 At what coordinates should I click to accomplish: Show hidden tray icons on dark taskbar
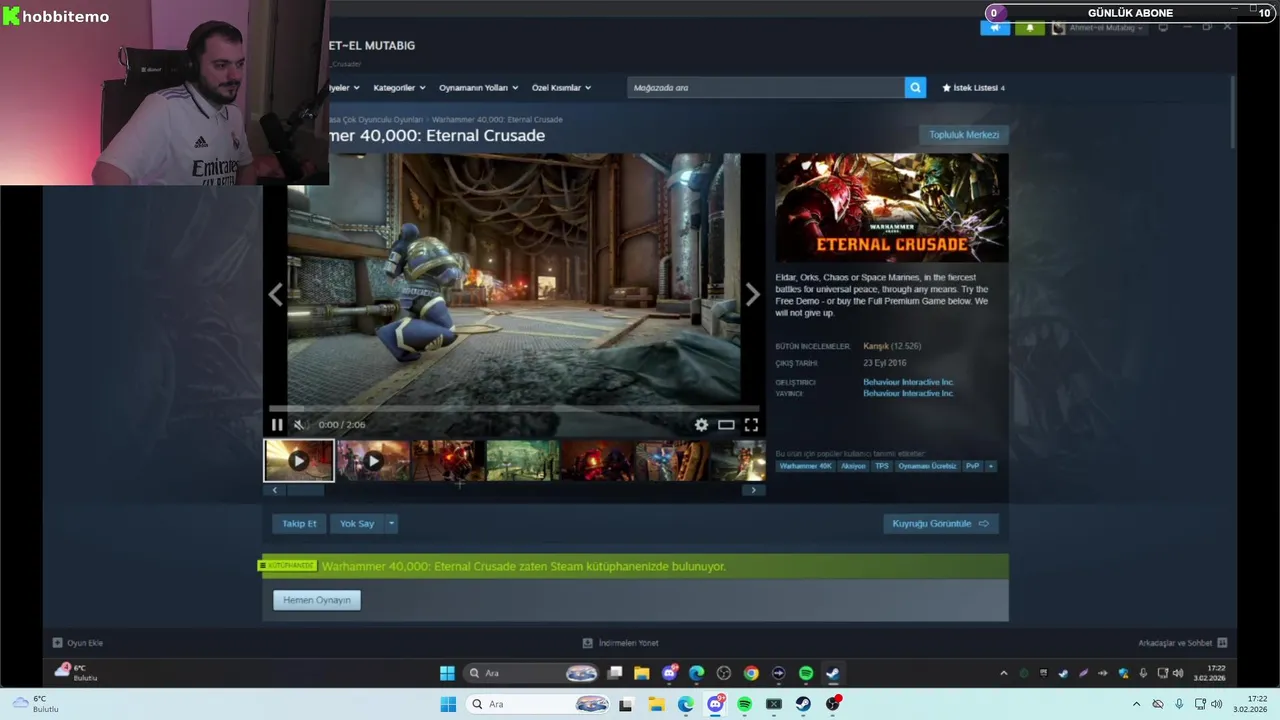coord(1004,674)
